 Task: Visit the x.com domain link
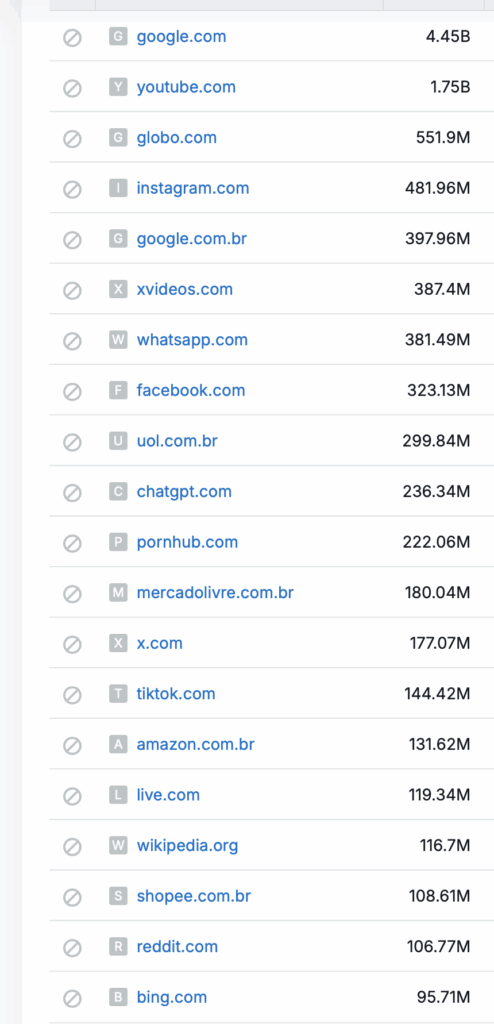(159, 643)
